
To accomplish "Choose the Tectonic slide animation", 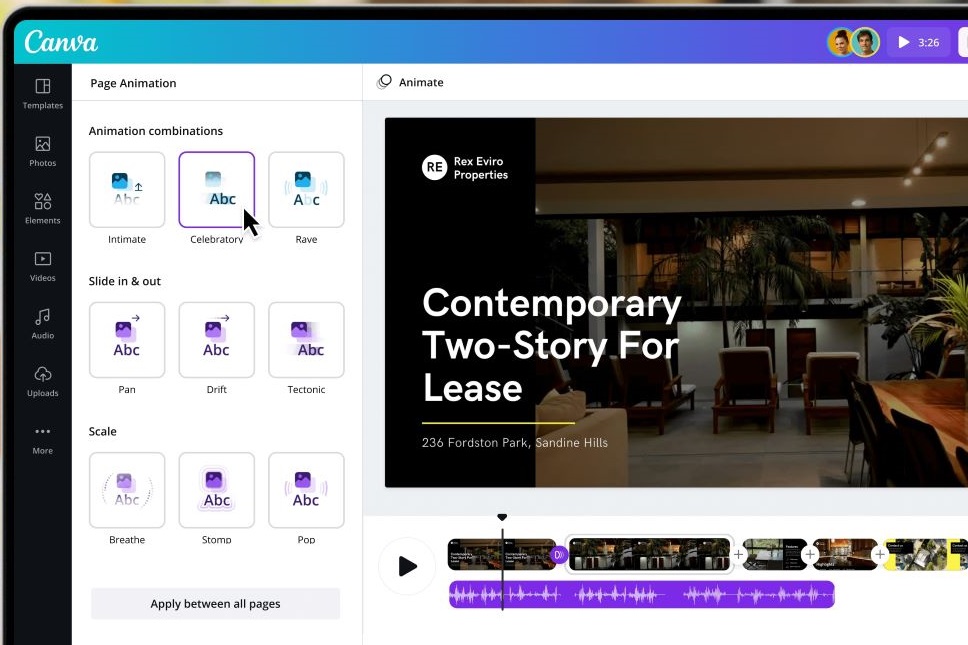I will pyautogui.click(x=306, y=340).
